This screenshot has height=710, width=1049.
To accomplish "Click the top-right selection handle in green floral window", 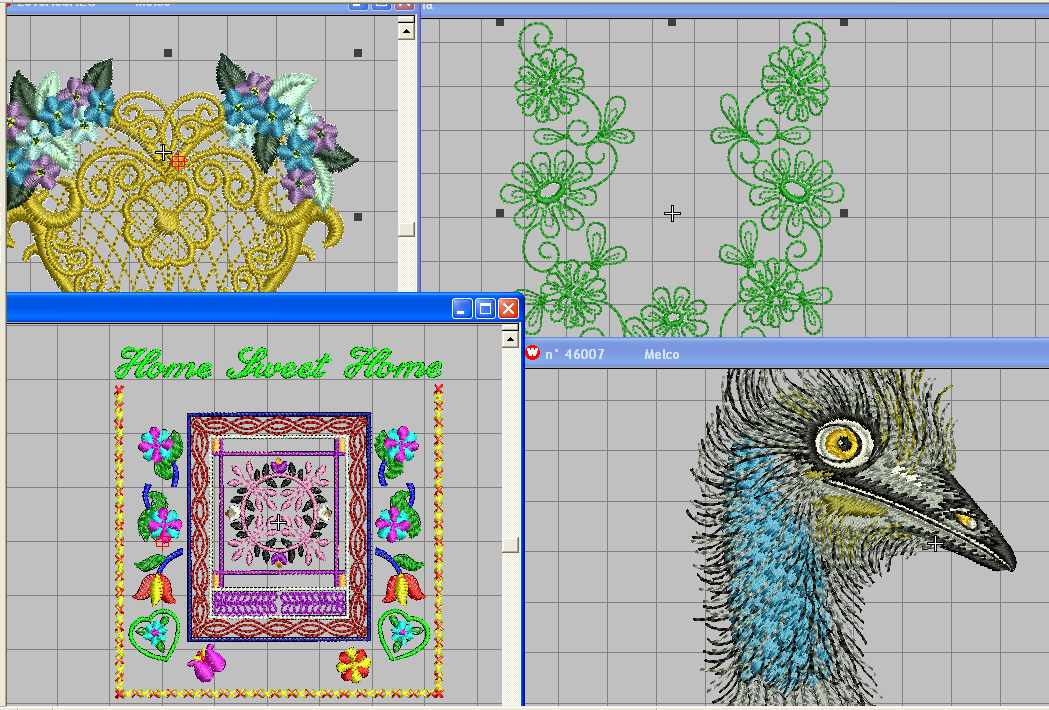I will pyautogui.click(x=844, y=23).
